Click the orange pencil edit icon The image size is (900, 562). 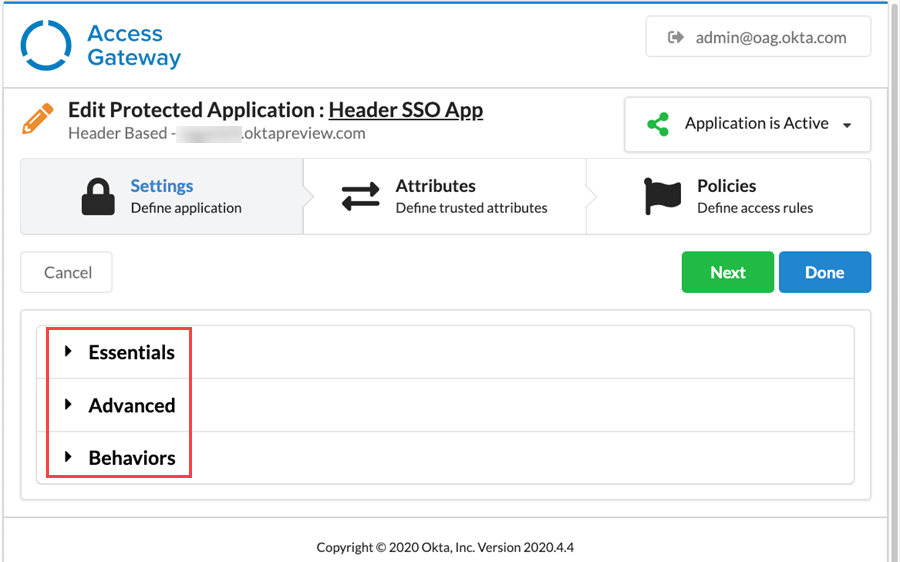pyautogui.click(x=37, y=120)
